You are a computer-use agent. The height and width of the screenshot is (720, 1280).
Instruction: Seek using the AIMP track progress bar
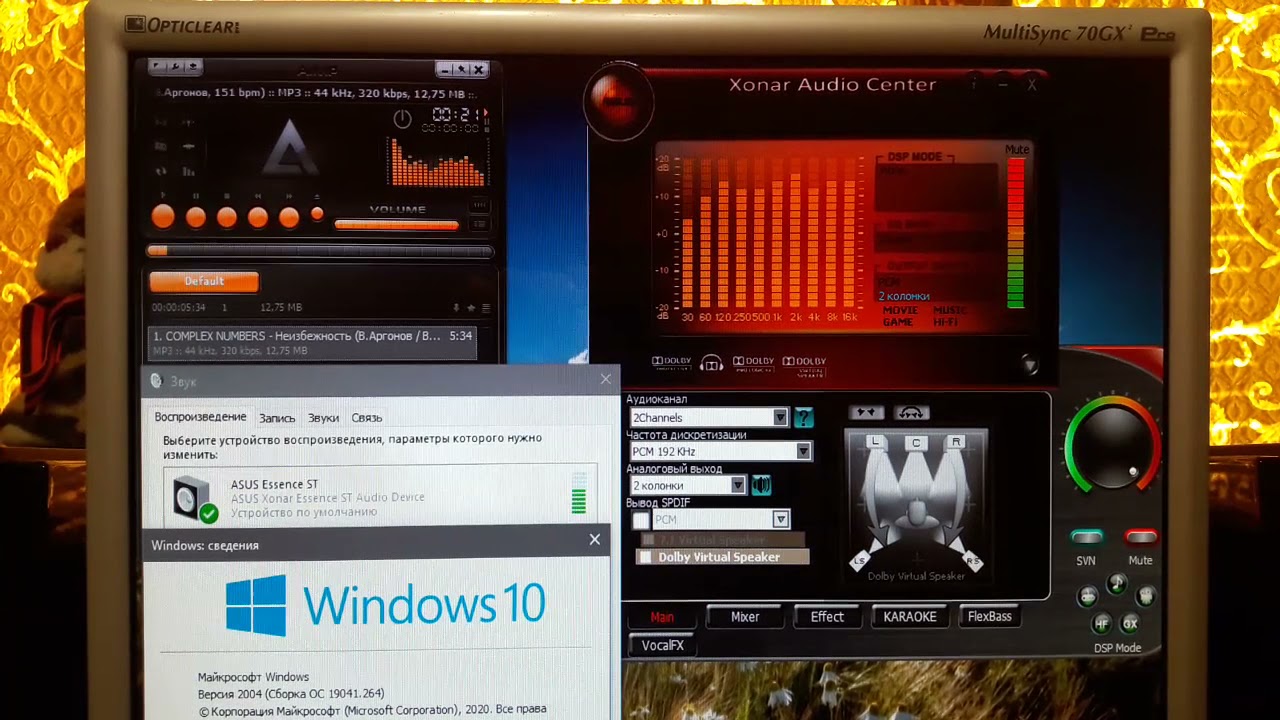tap(320, 251)
